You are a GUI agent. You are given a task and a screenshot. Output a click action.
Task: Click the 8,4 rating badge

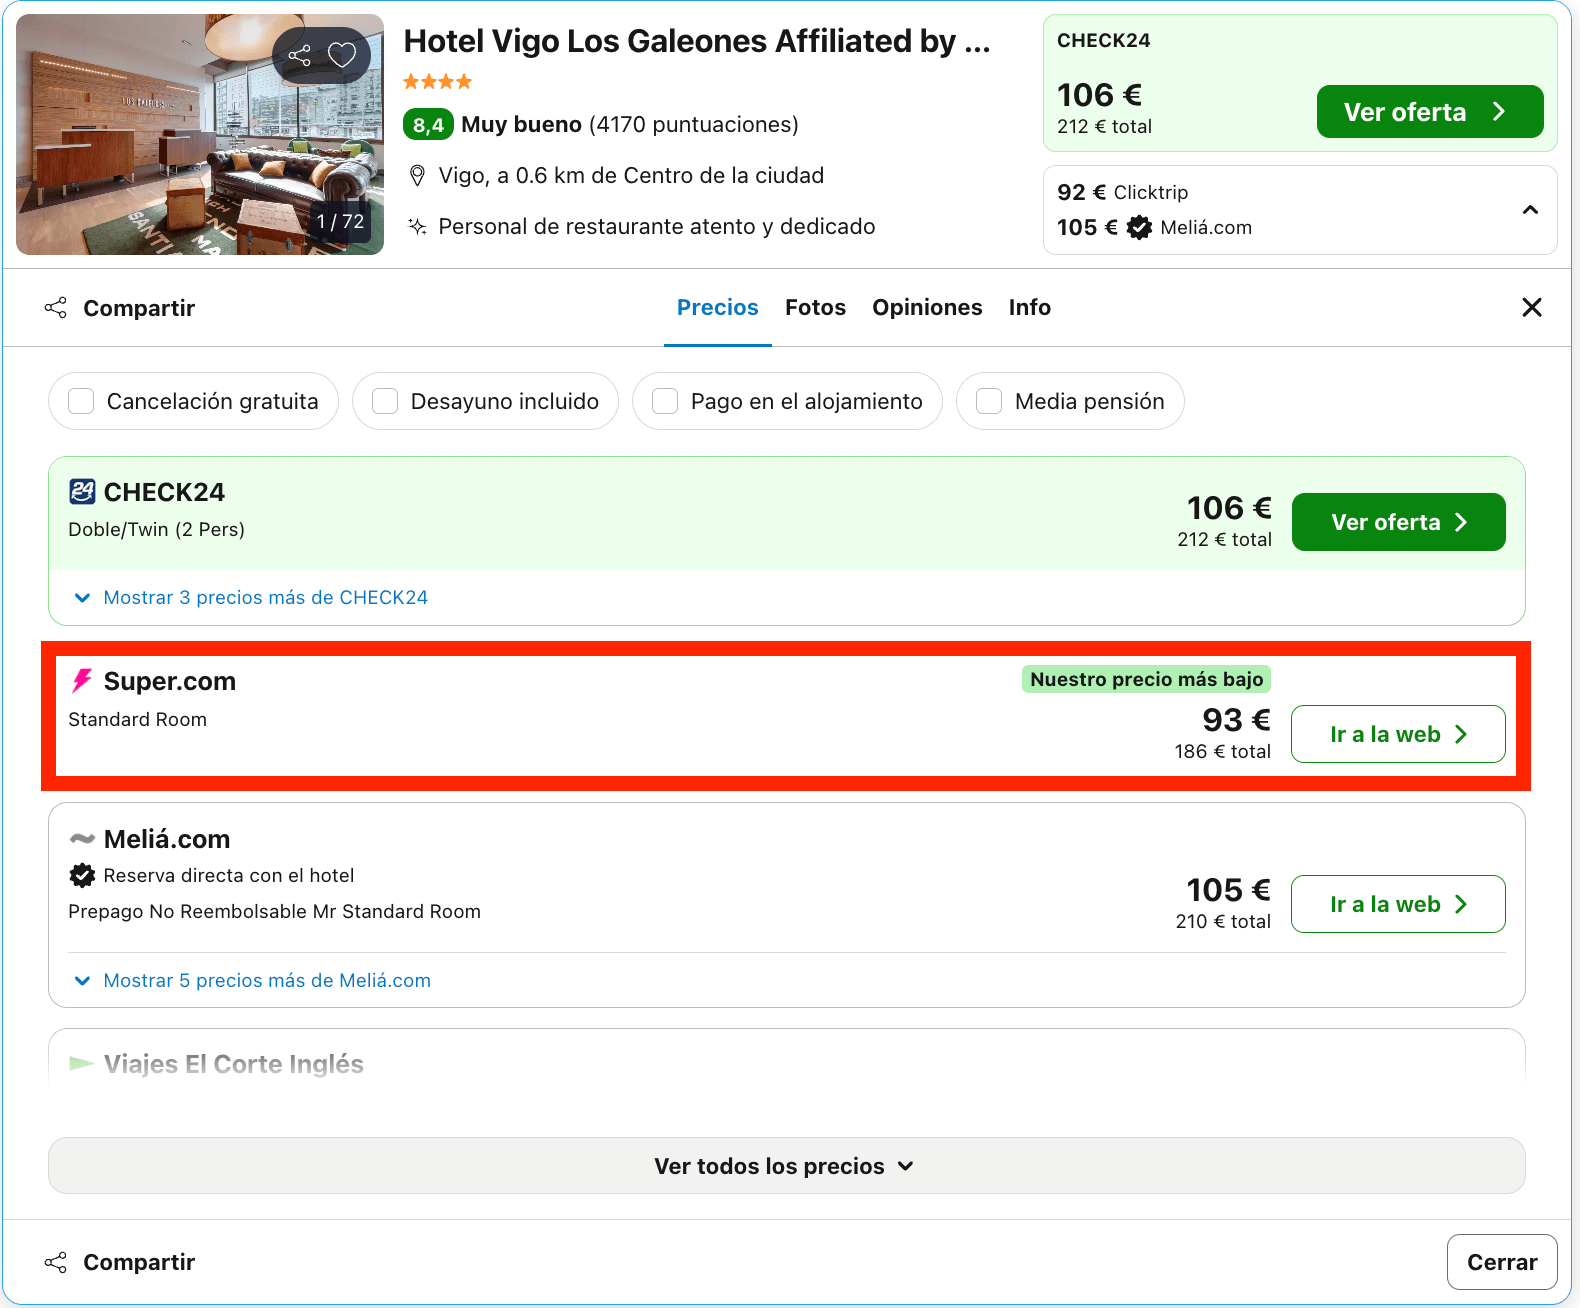pos(428,125)
